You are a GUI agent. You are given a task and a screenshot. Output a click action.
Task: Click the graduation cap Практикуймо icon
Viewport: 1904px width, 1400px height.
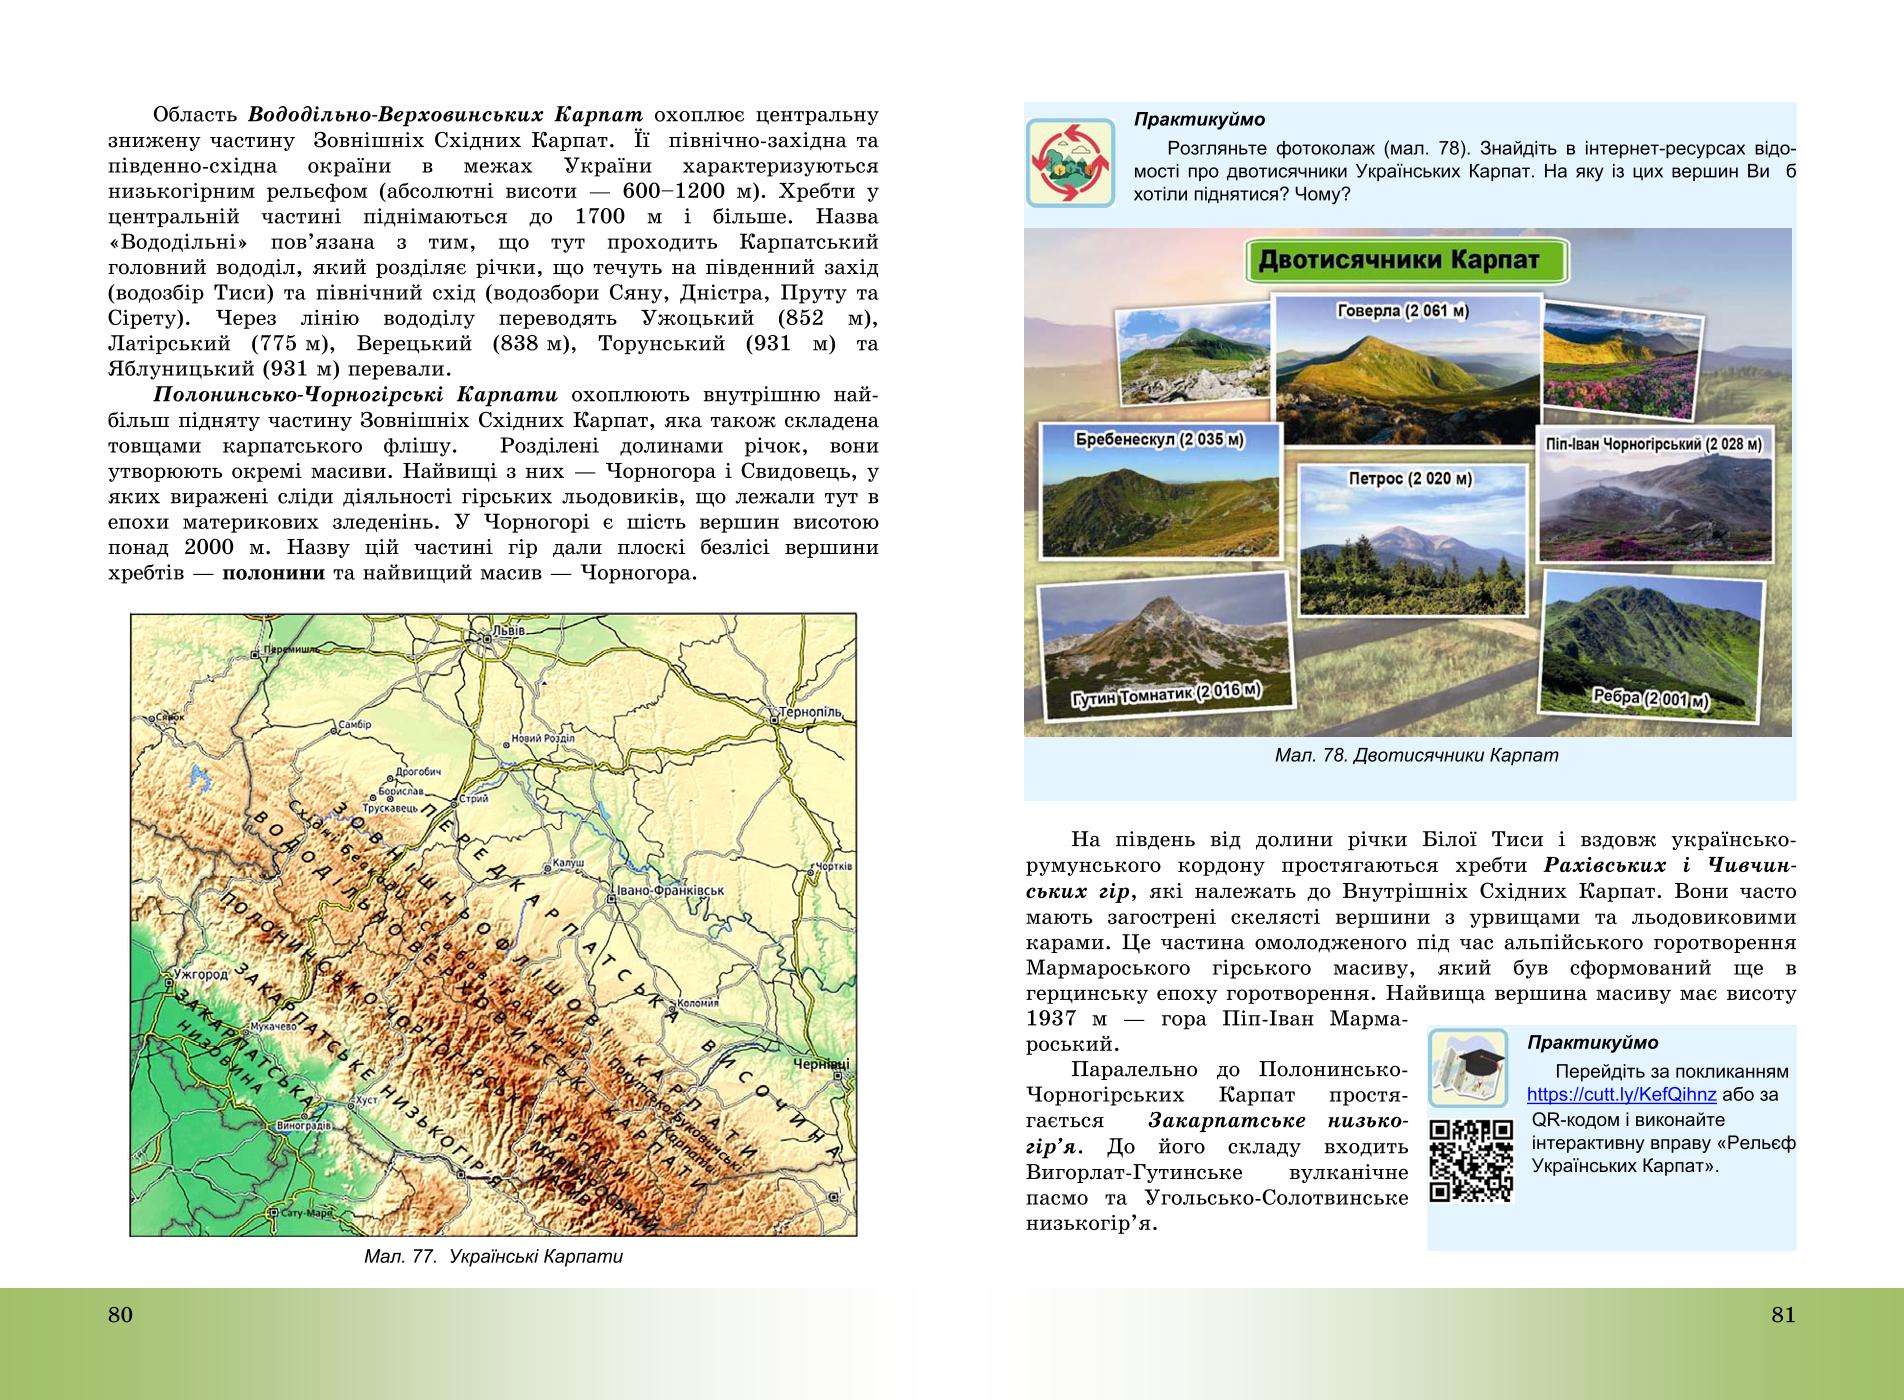point(1468,1068)
